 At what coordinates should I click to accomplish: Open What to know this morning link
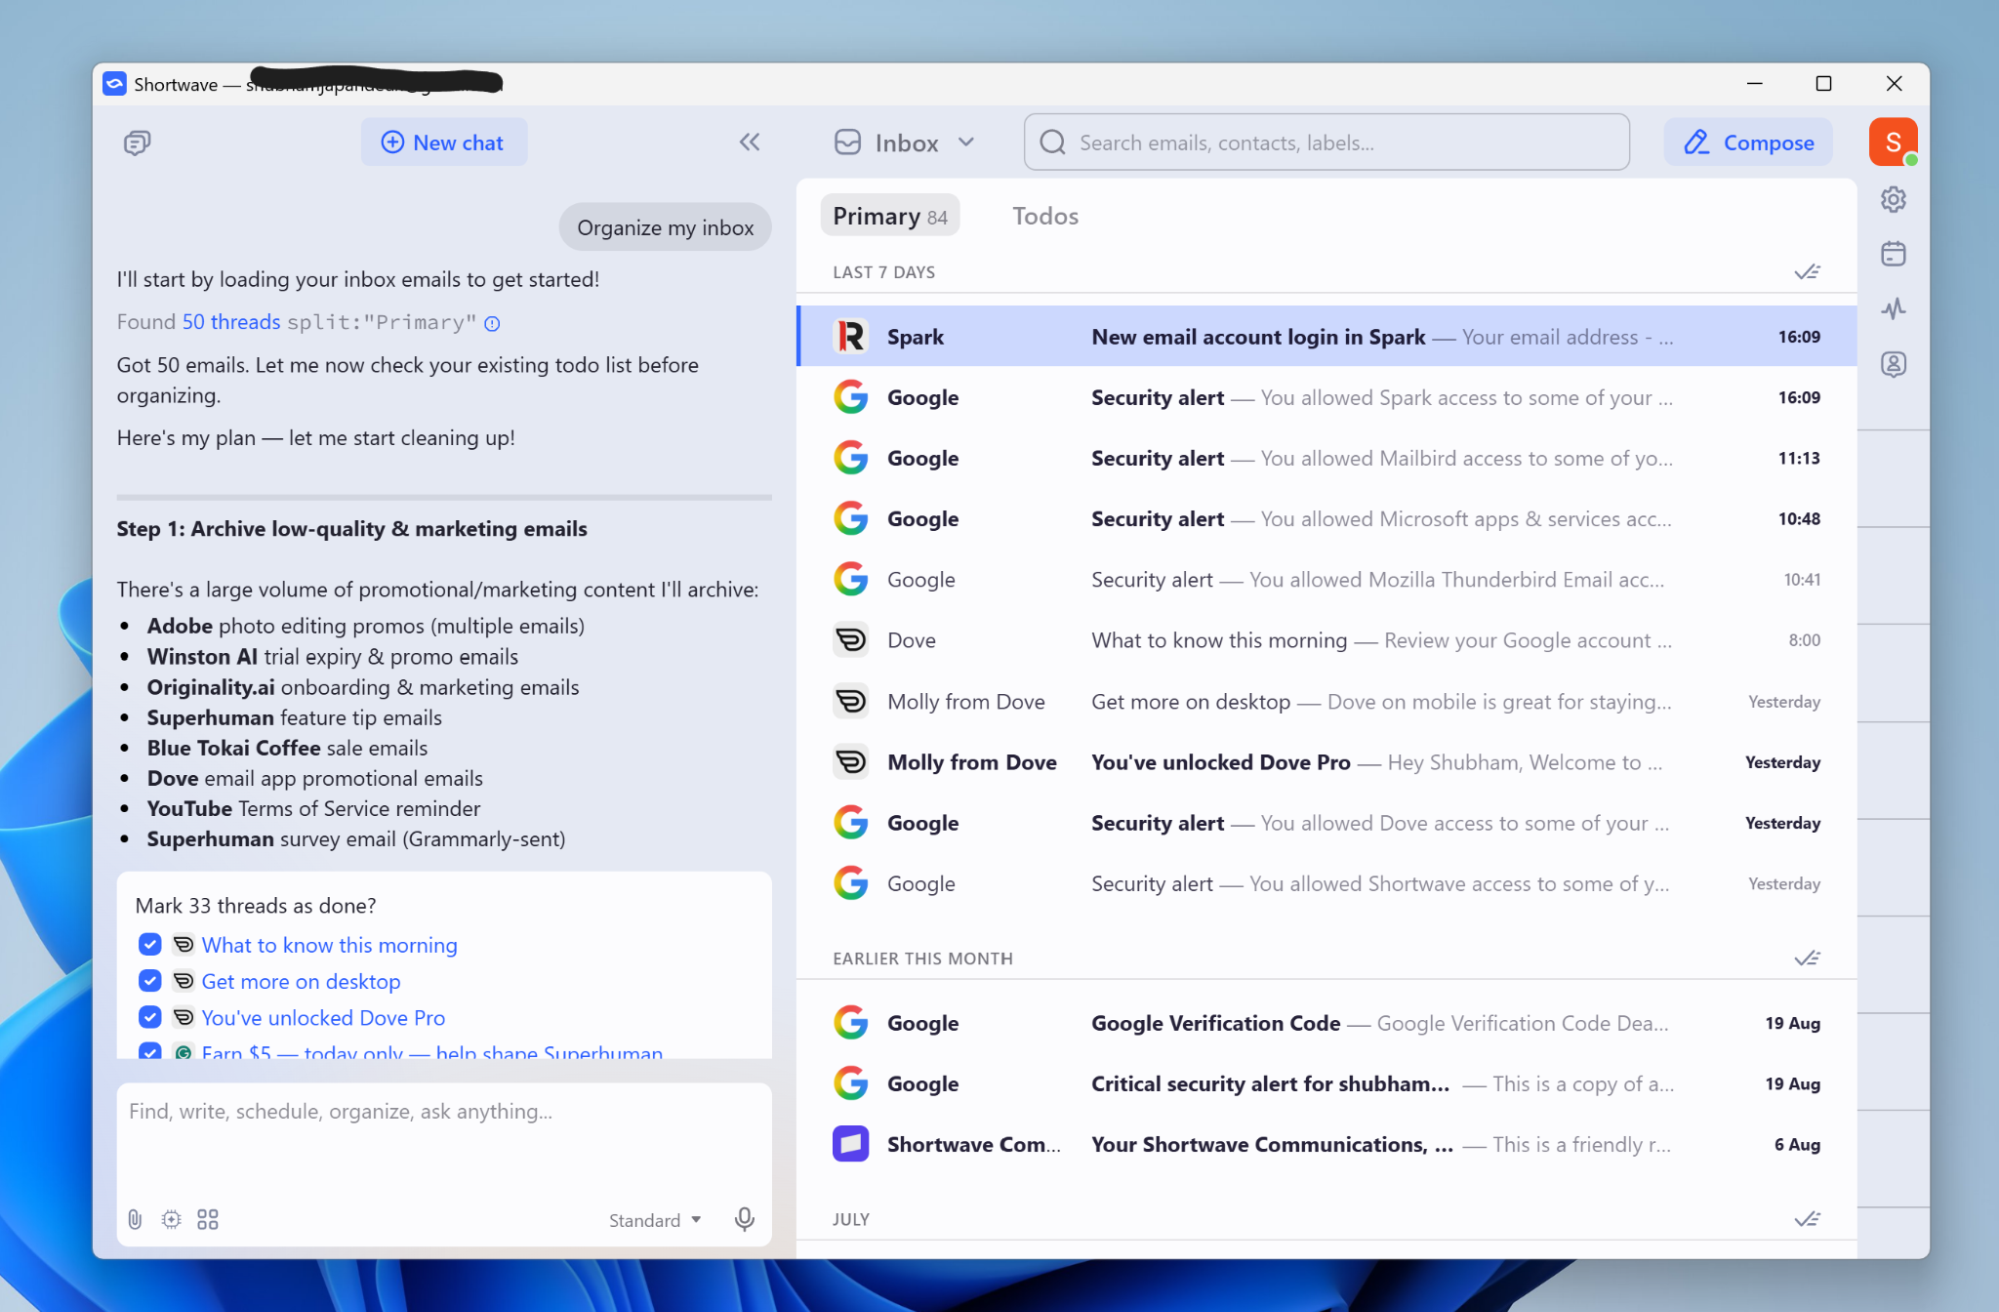329,945
